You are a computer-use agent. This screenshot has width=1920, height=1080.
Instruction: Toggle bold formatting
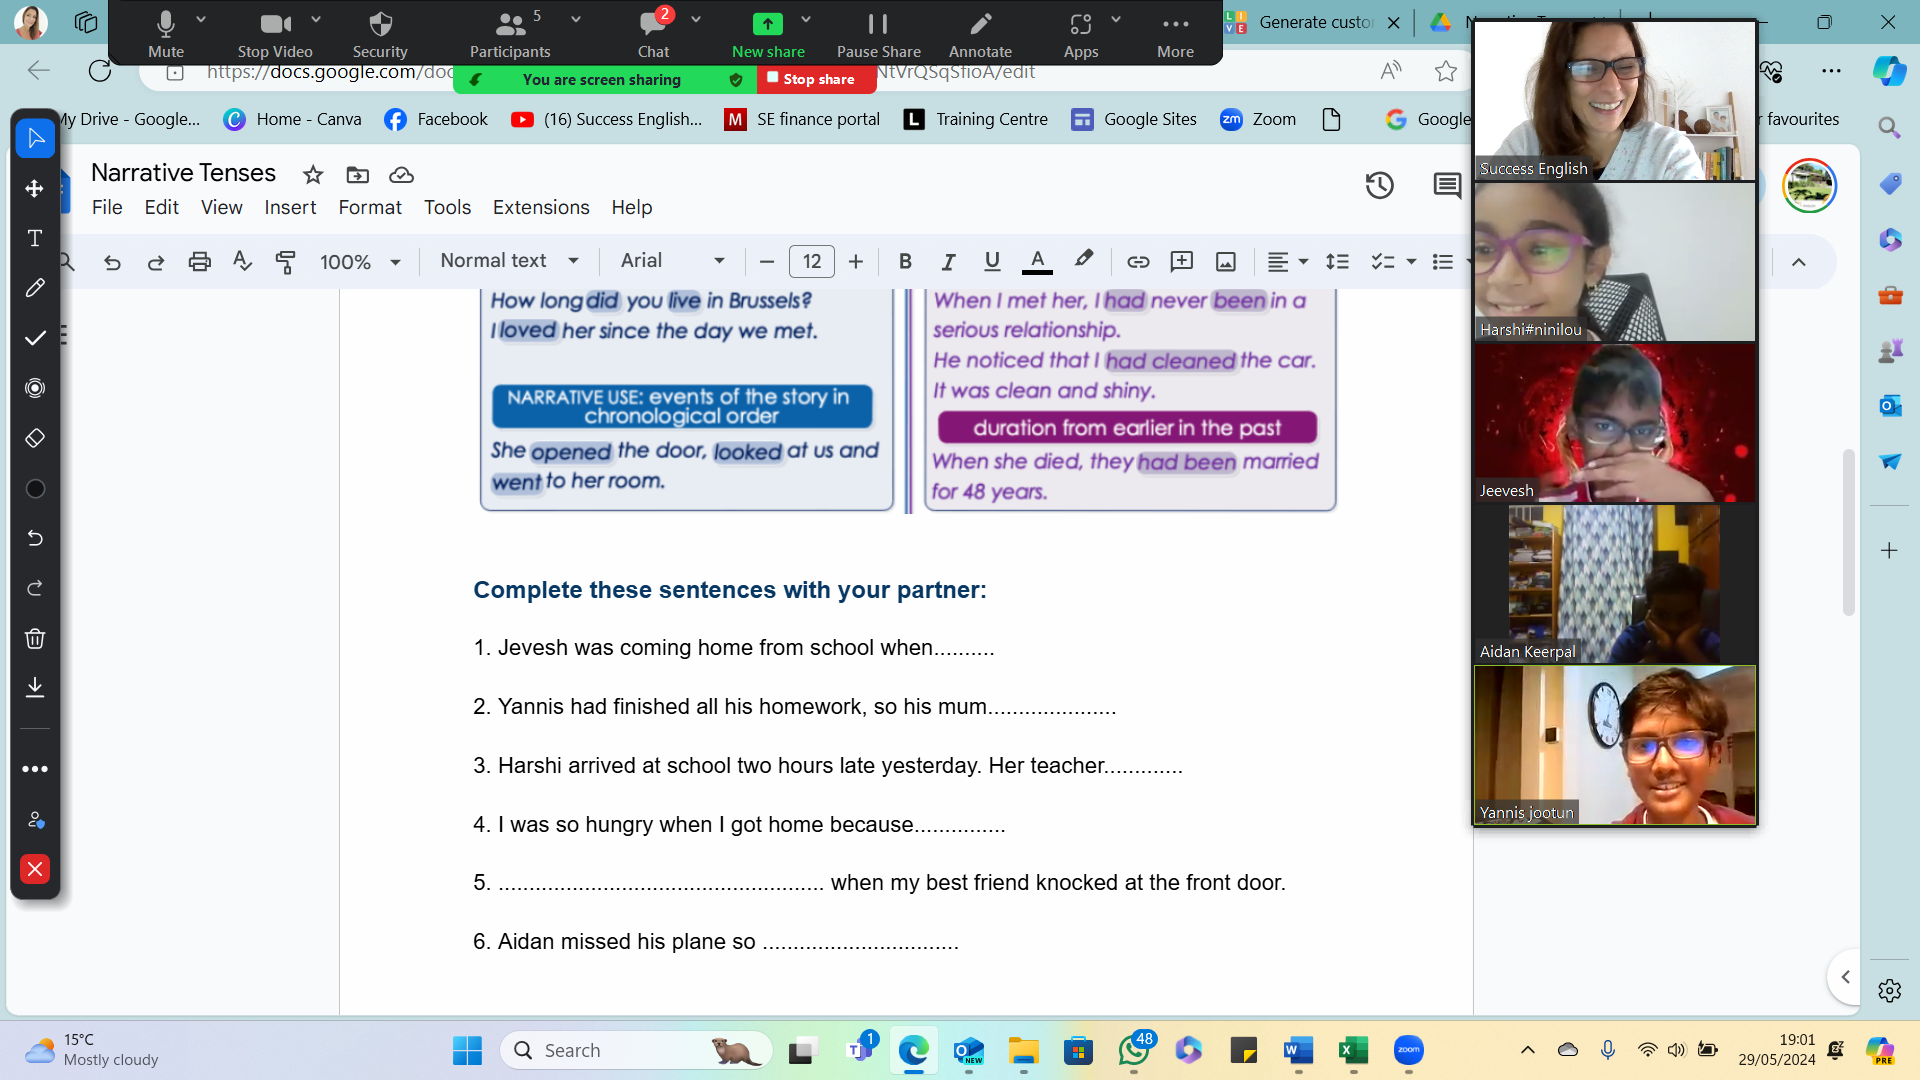coord(905,261)
